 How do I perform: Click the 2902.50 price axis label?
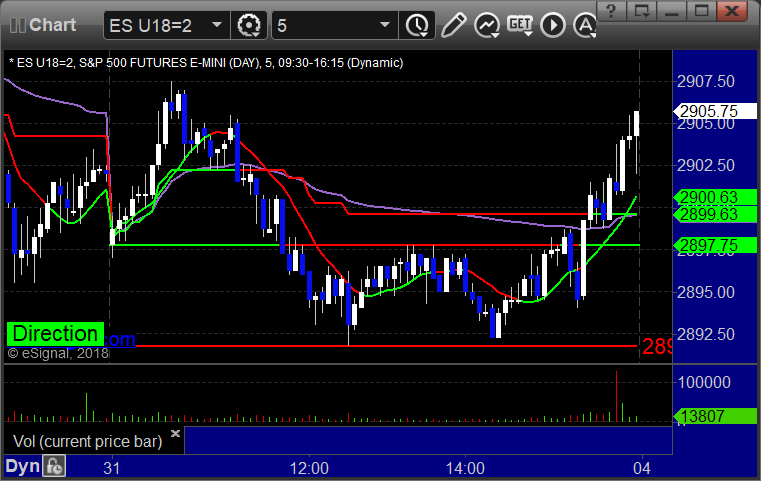click(x=706, y=166)
